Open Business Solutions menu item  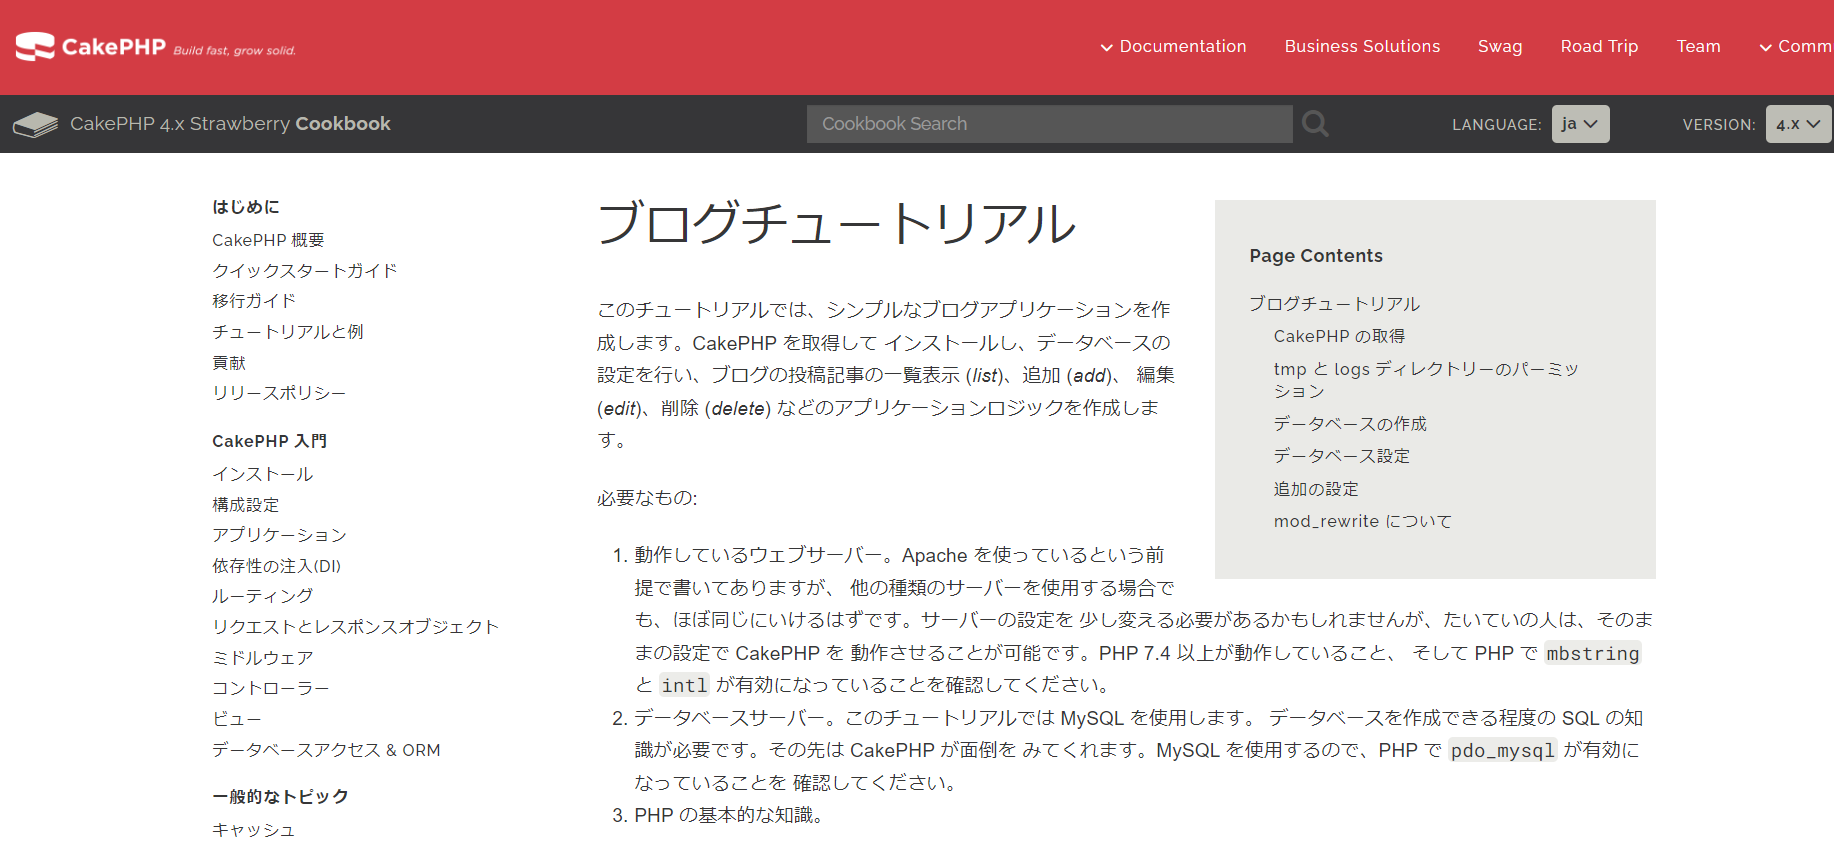(x=1362, y=47)
